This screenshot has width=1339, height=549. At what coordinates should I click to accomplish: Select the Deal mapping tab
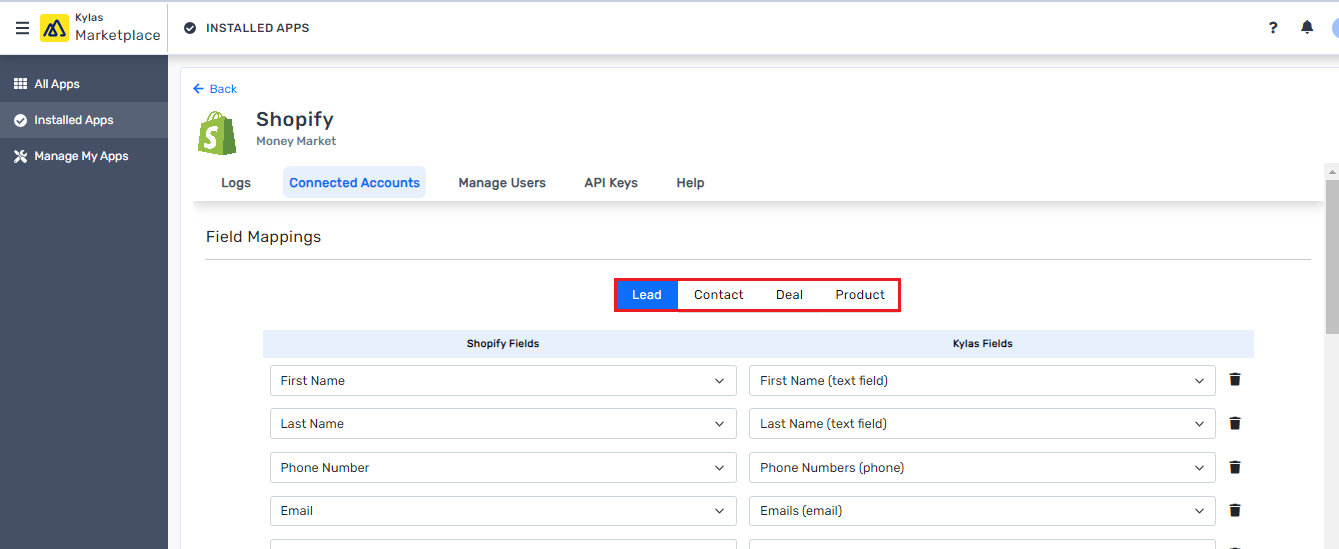[x=789, y=295]
